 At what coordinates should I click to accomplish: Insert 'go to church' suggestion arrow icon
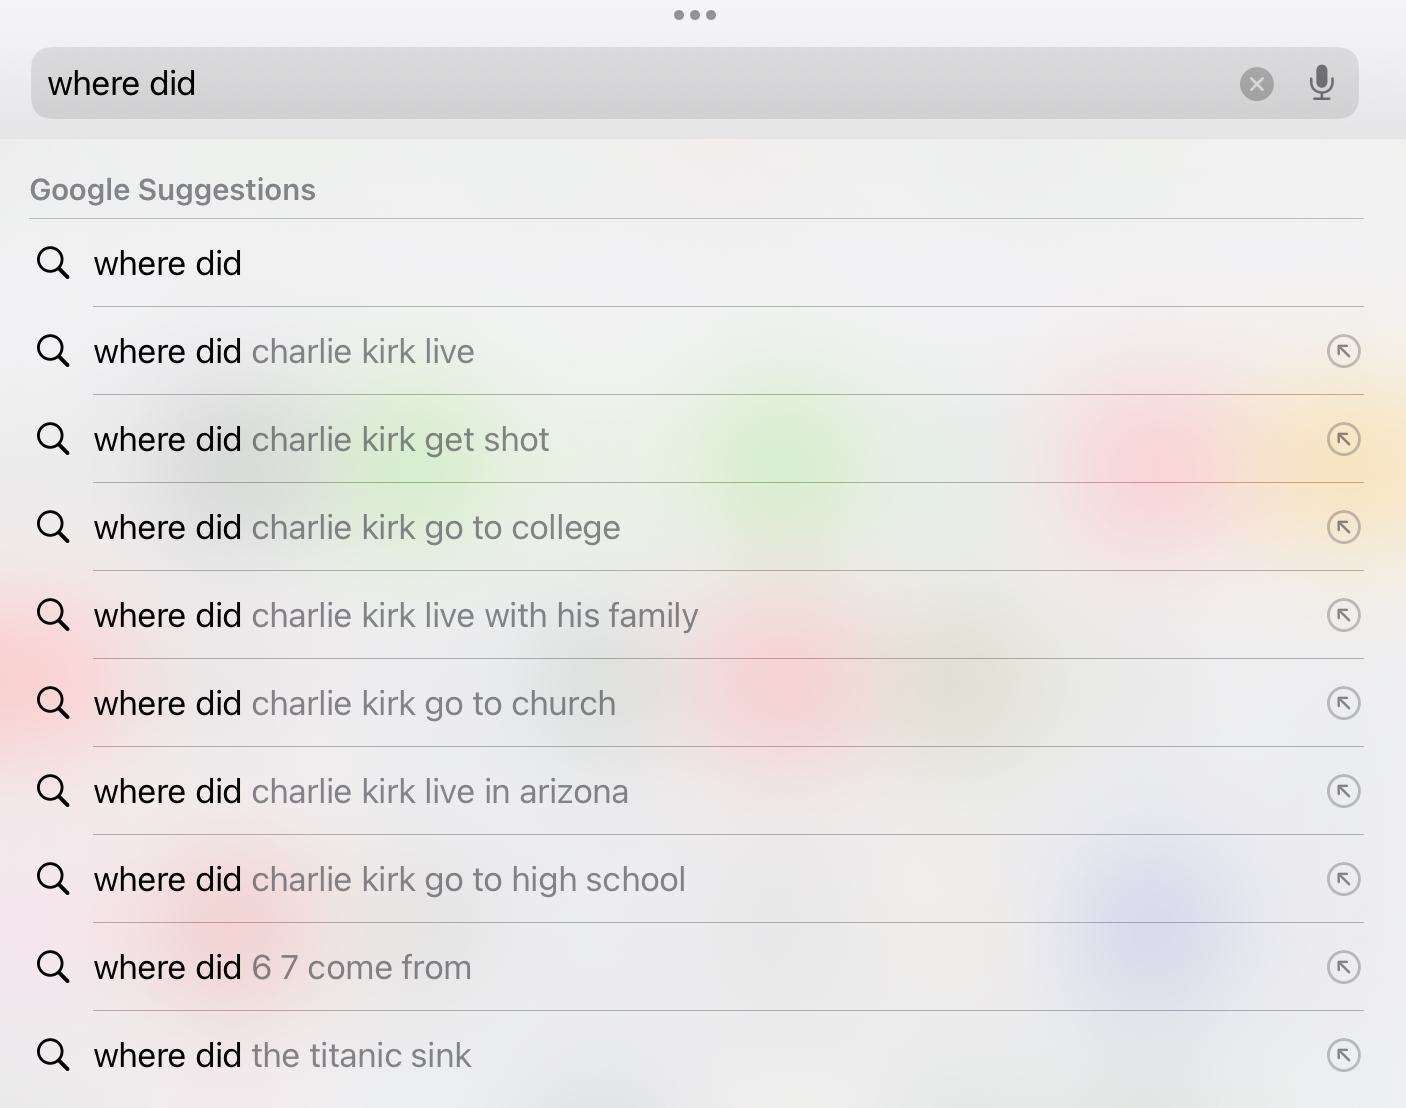pos(1343,703)
